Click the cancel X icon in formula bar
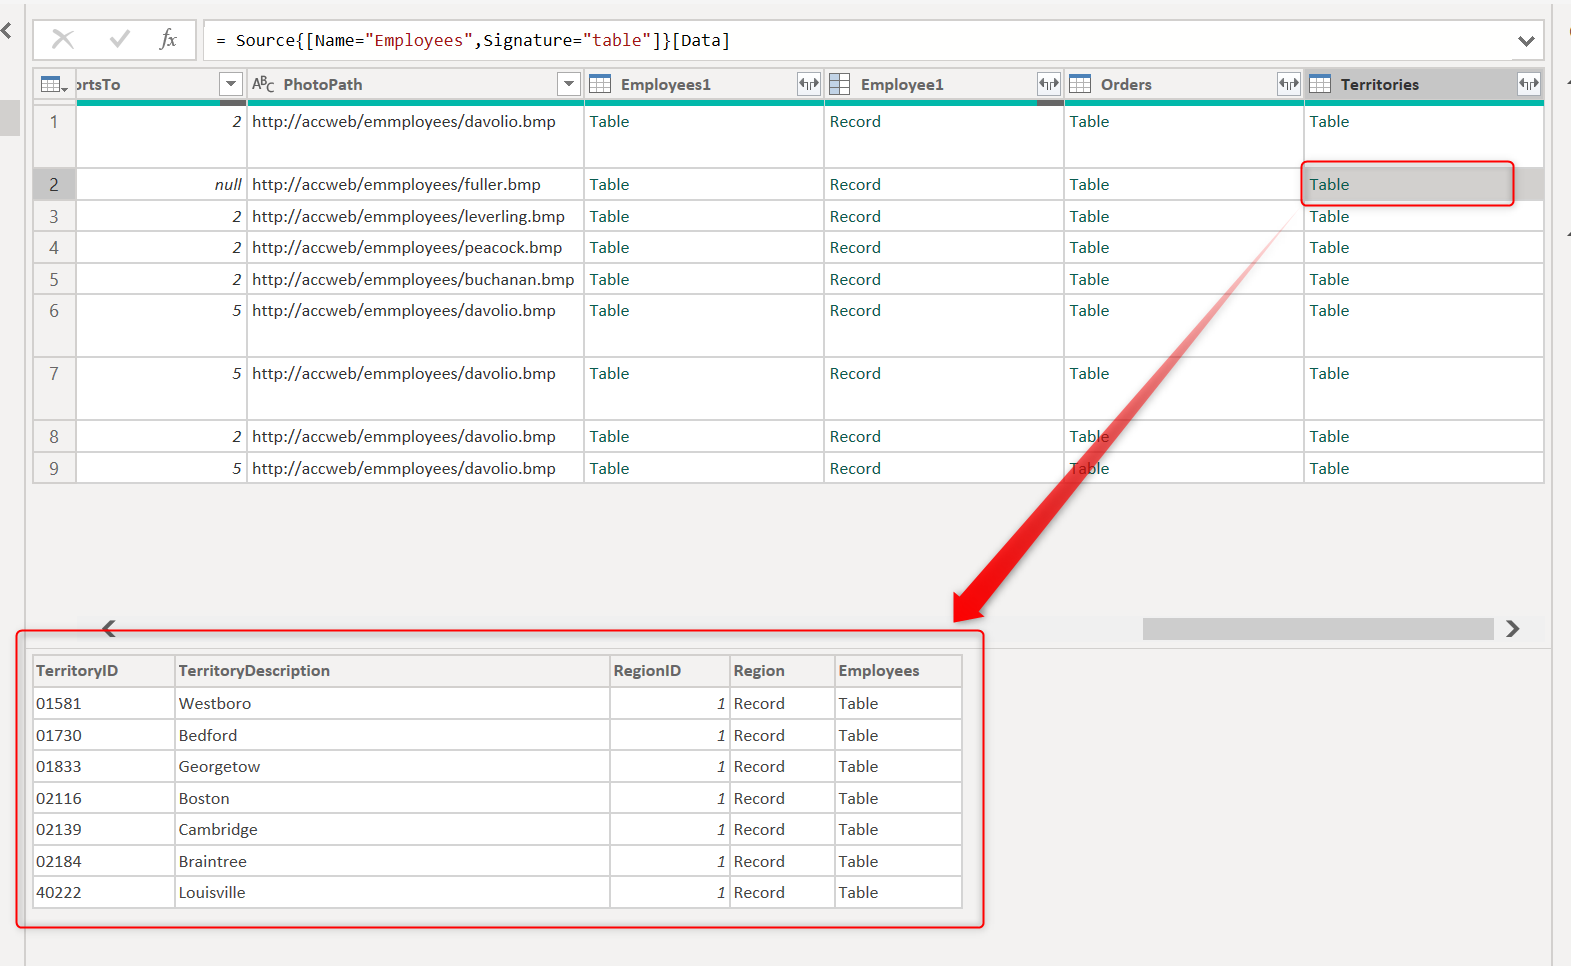The height and width of the screenshot is (966, 1571). click(63, 40)
